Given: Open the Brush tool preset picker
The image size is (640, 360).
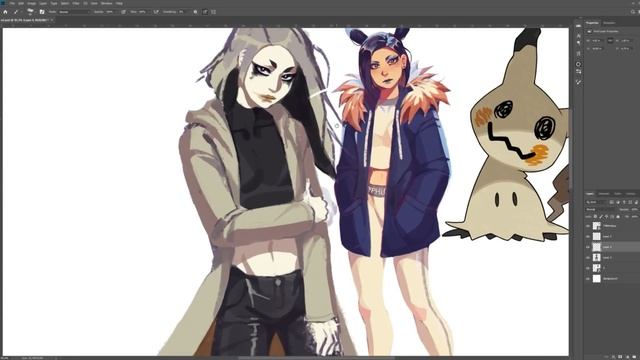Looking at the screenshot, I should point(17,12).
